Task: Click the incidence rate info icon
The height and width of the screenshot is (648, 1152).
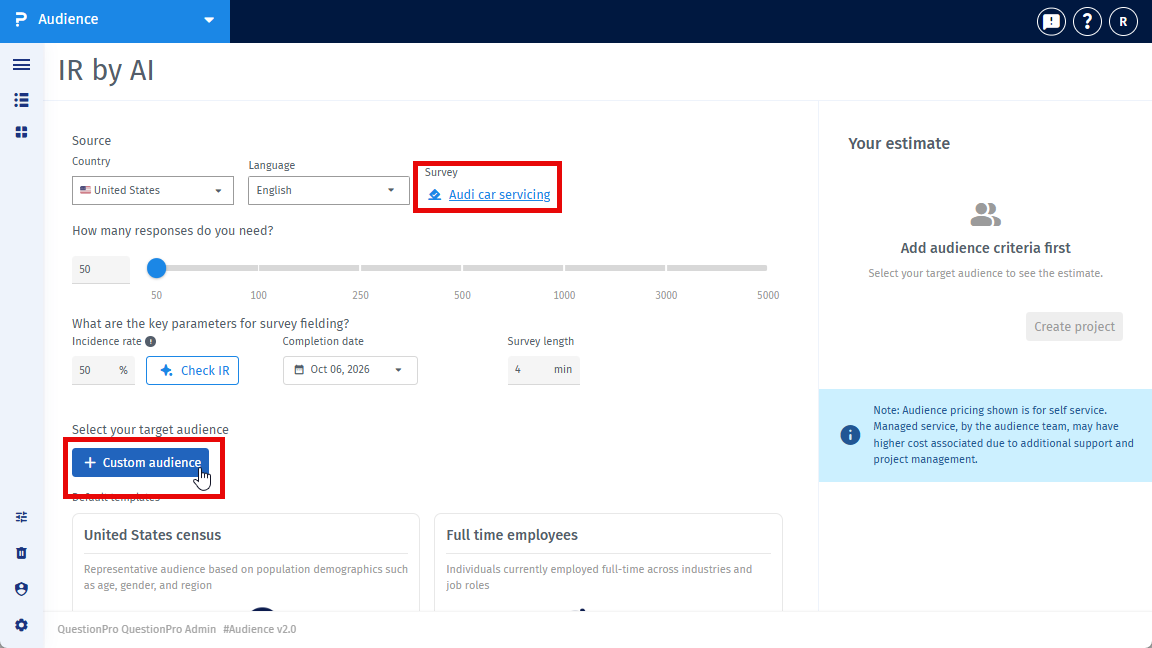Action: 151,342
